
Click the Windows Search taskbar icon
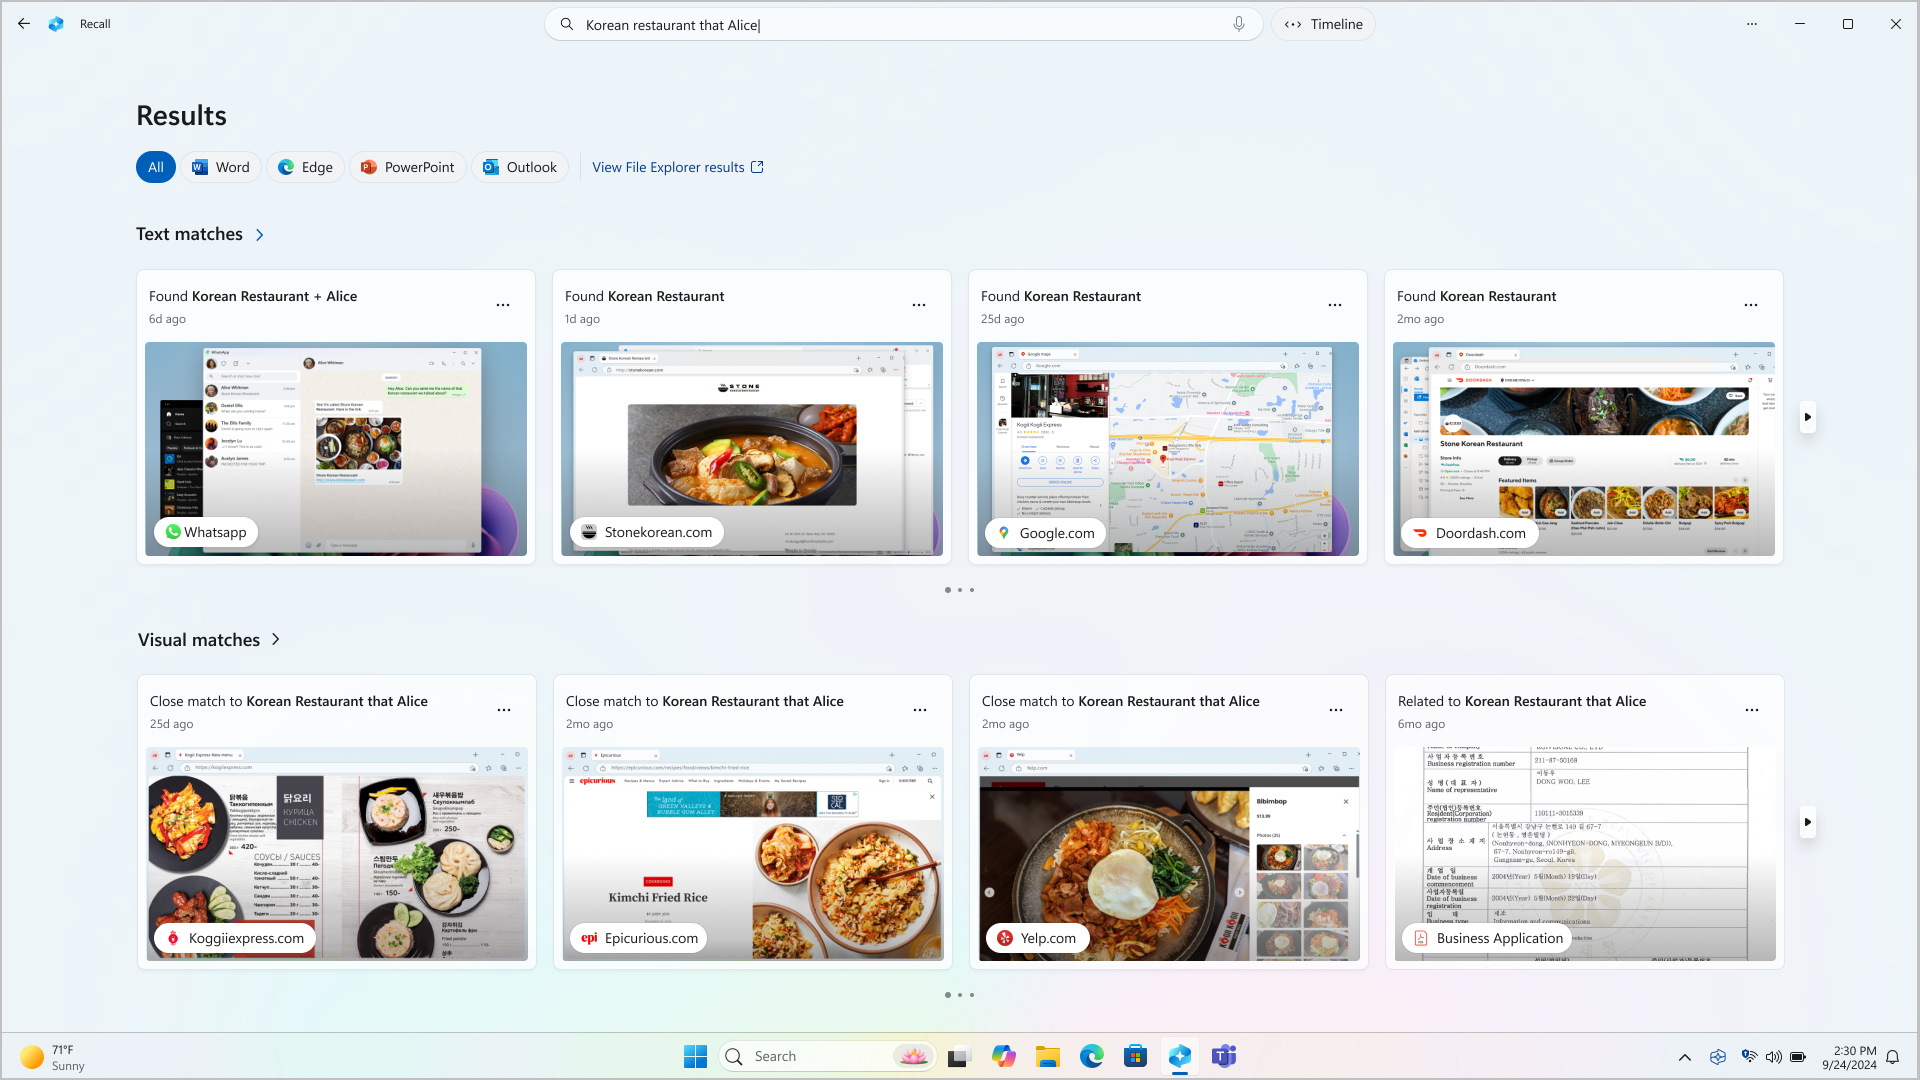tap(735, 1055)
